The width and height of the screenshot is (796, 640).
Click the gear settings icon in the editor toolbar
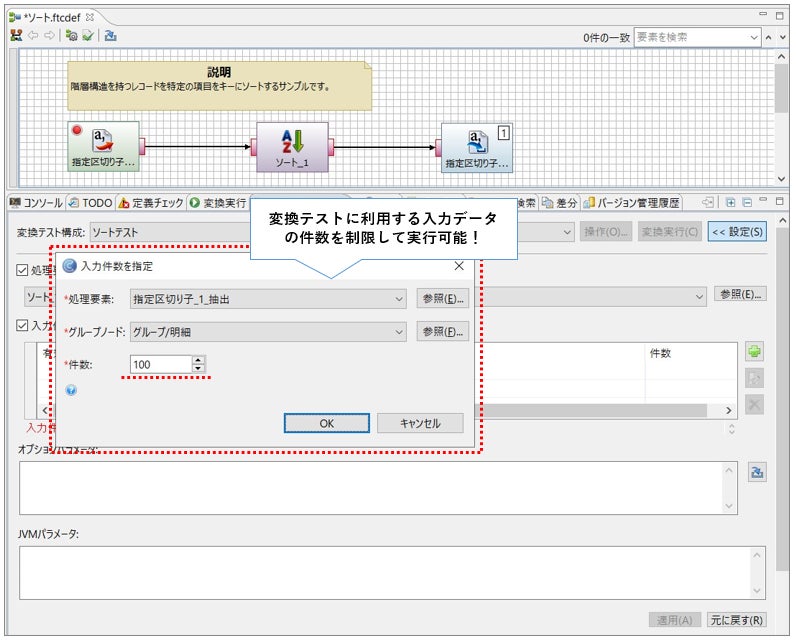pos(72,36)
